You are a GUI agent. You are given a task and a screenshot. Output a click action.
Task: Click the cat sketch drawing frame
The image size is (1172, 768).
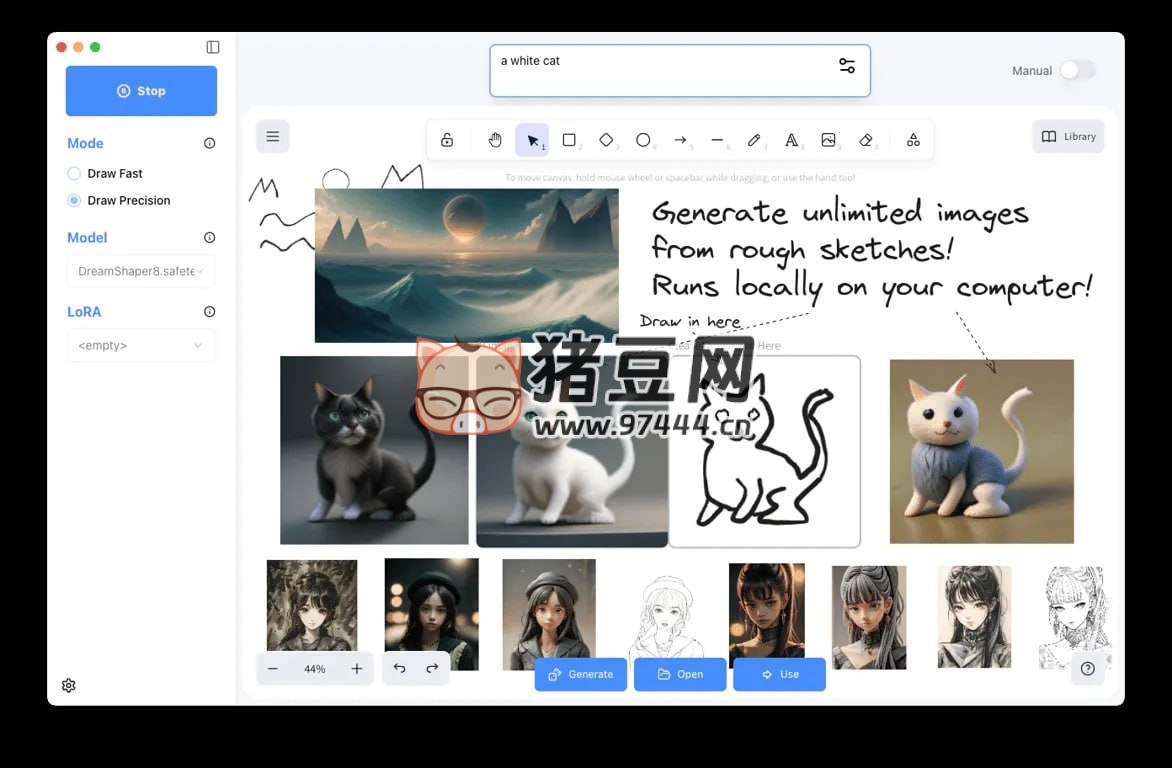click(765, 452)
